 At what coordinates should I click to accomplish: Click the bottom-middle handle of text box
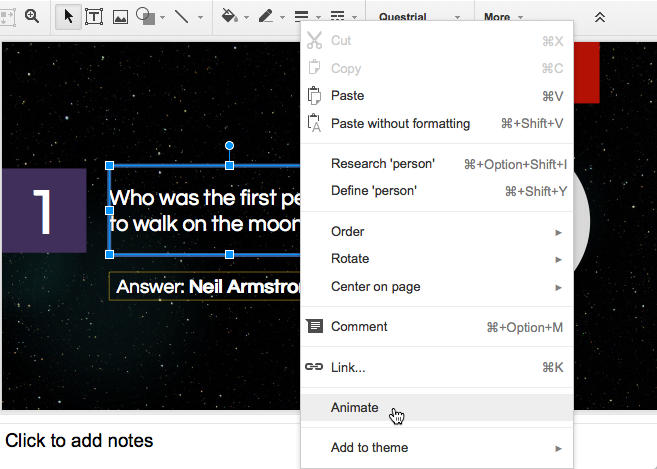(229, 254)
